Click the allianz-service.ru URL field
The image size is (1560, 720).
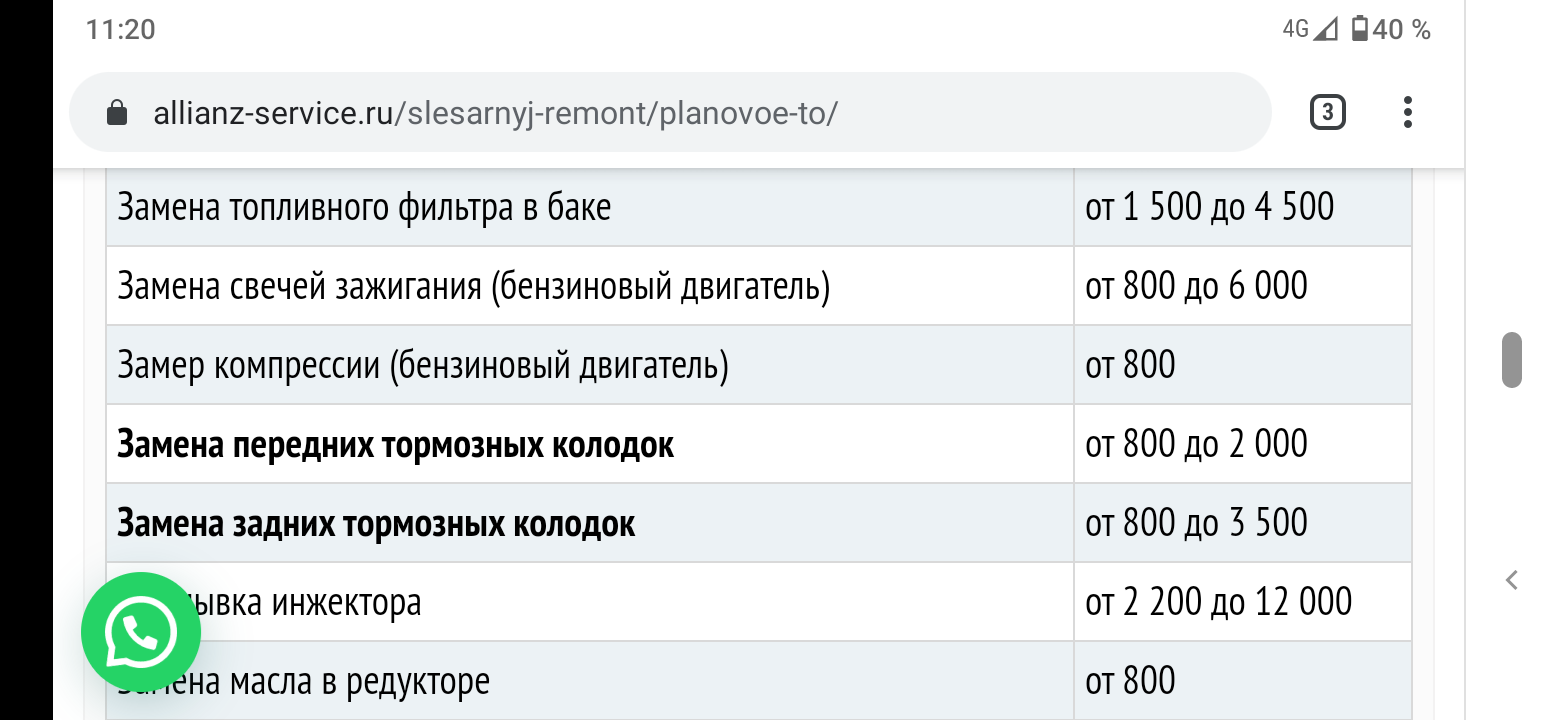(670, 112)
